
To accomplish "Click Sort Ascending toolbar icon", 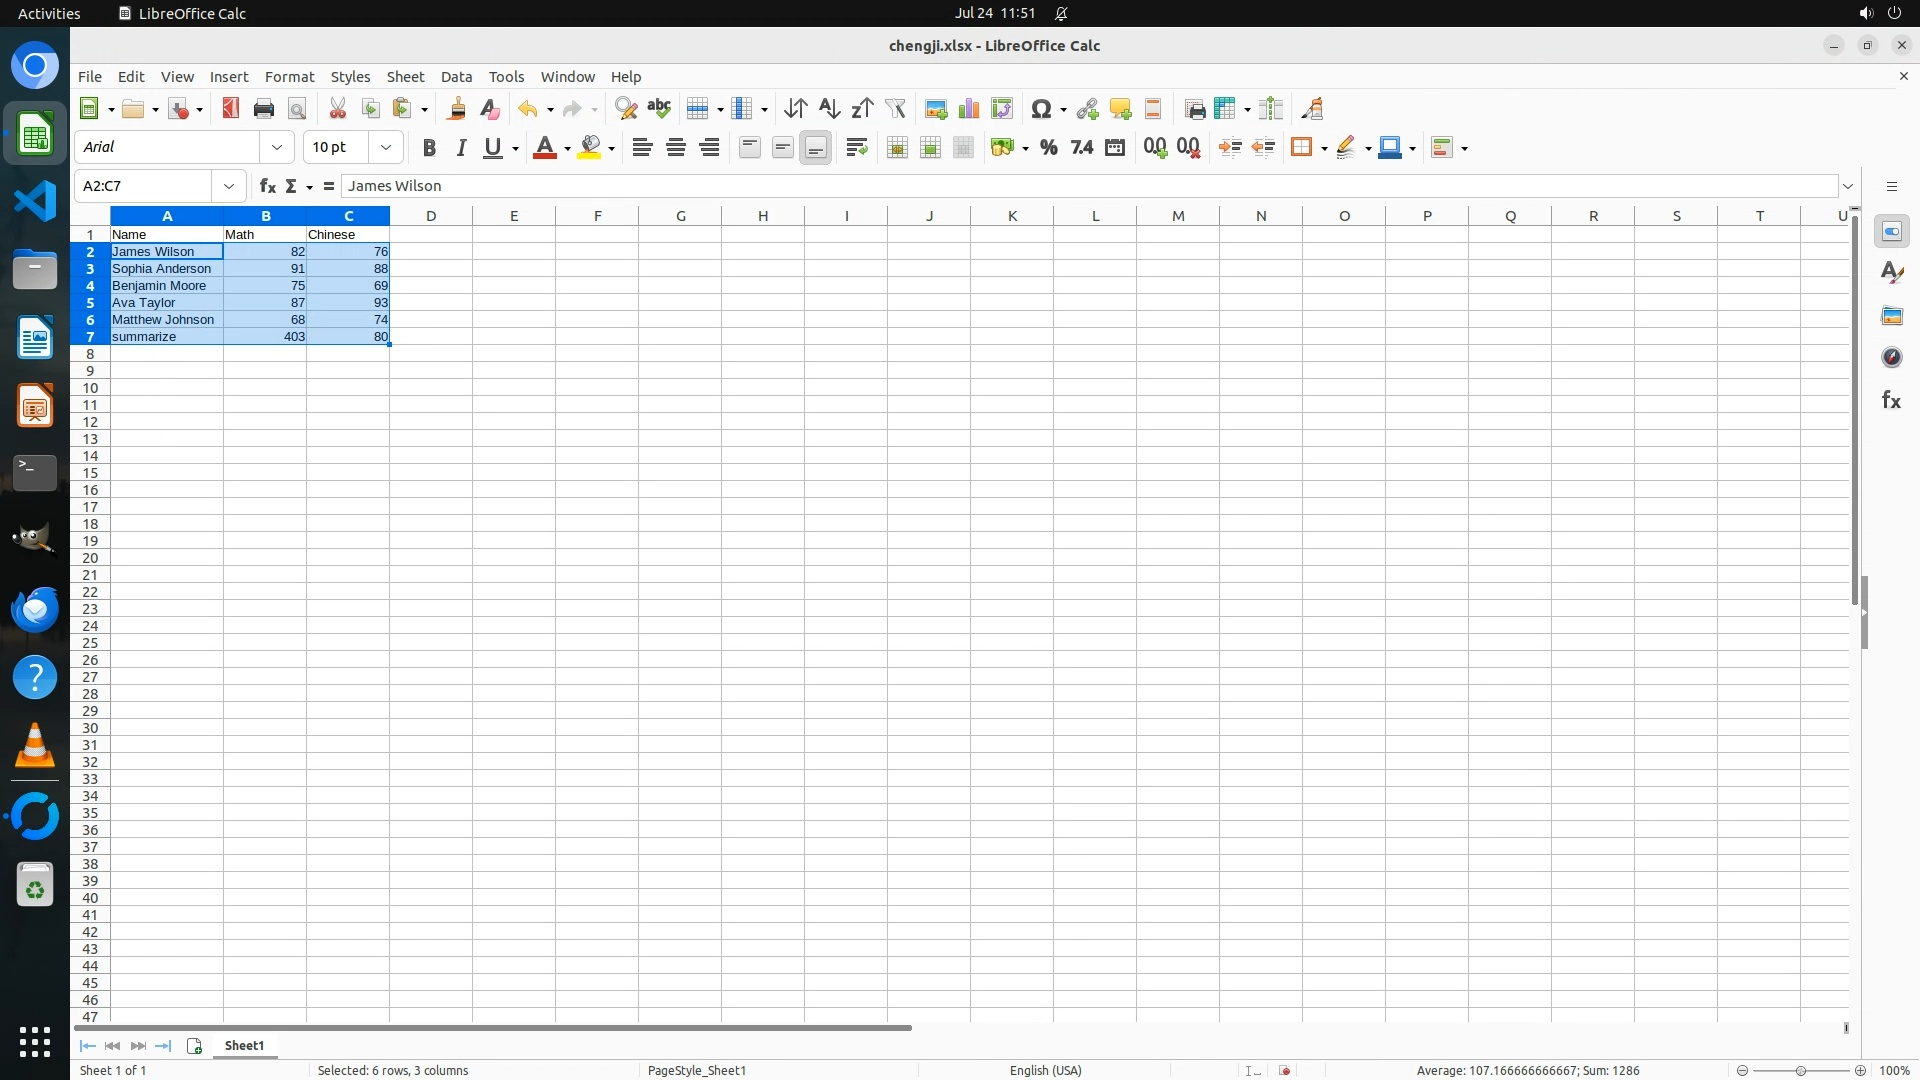I will (x=829, y=109).
